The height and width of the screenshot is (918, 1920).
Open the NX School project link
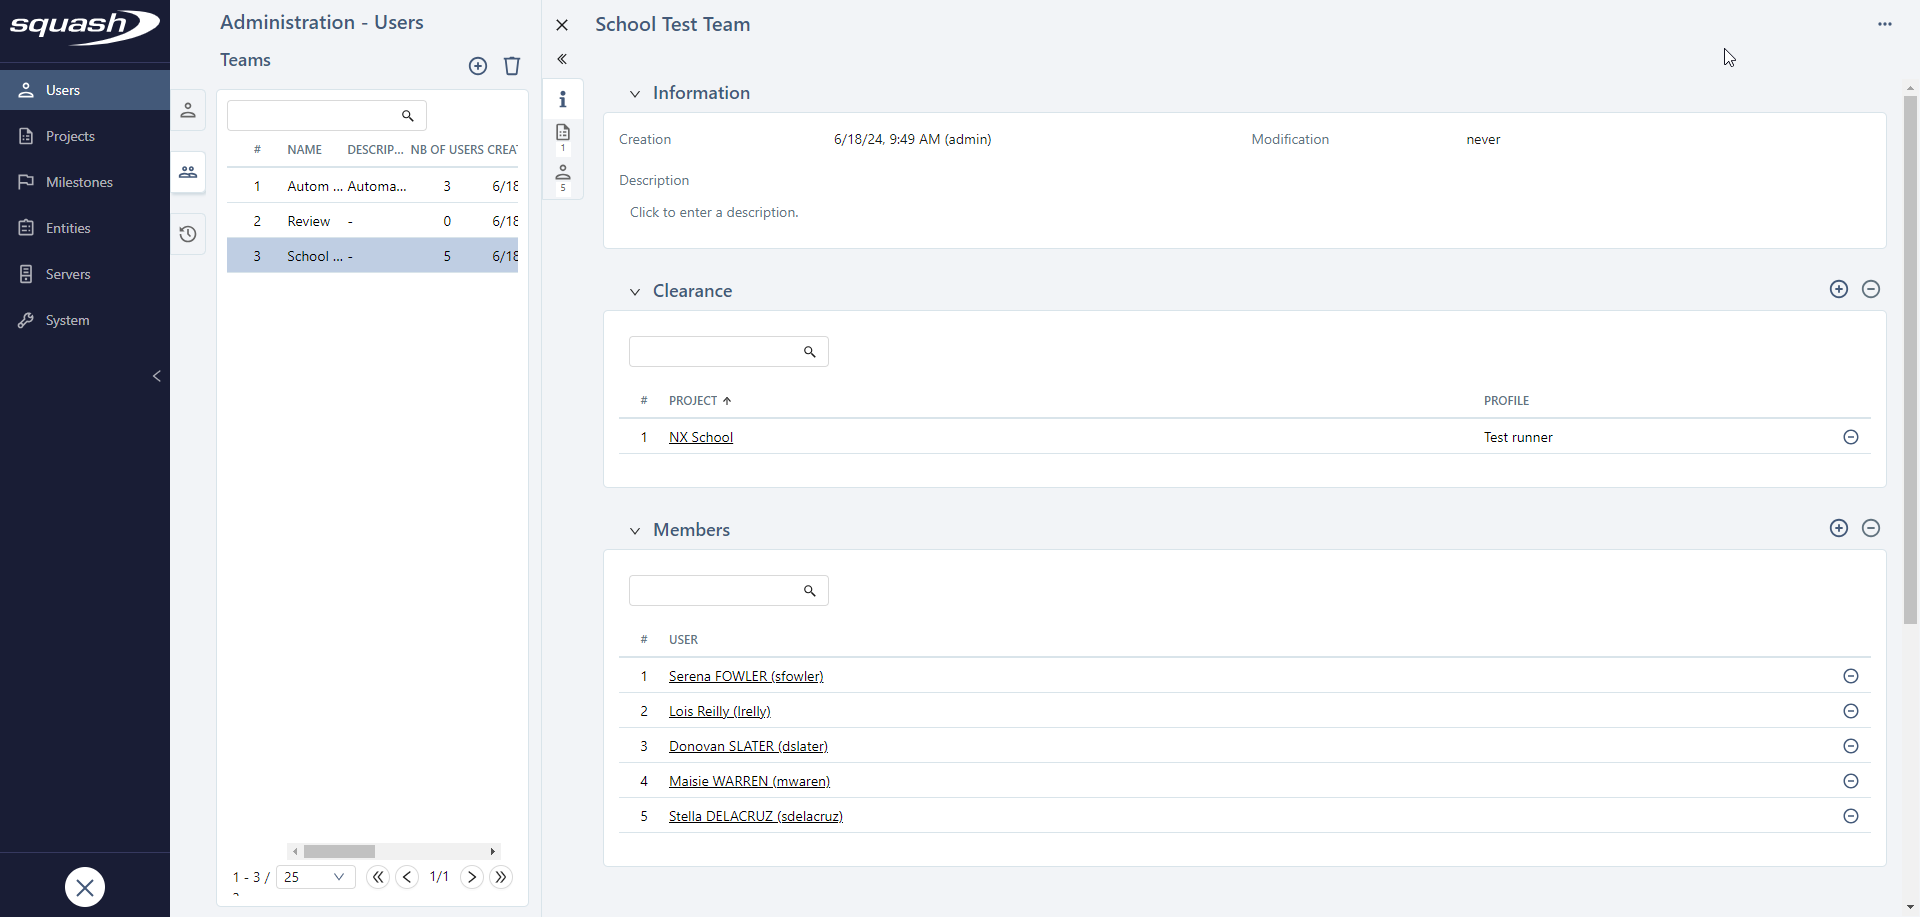point(700,437)
